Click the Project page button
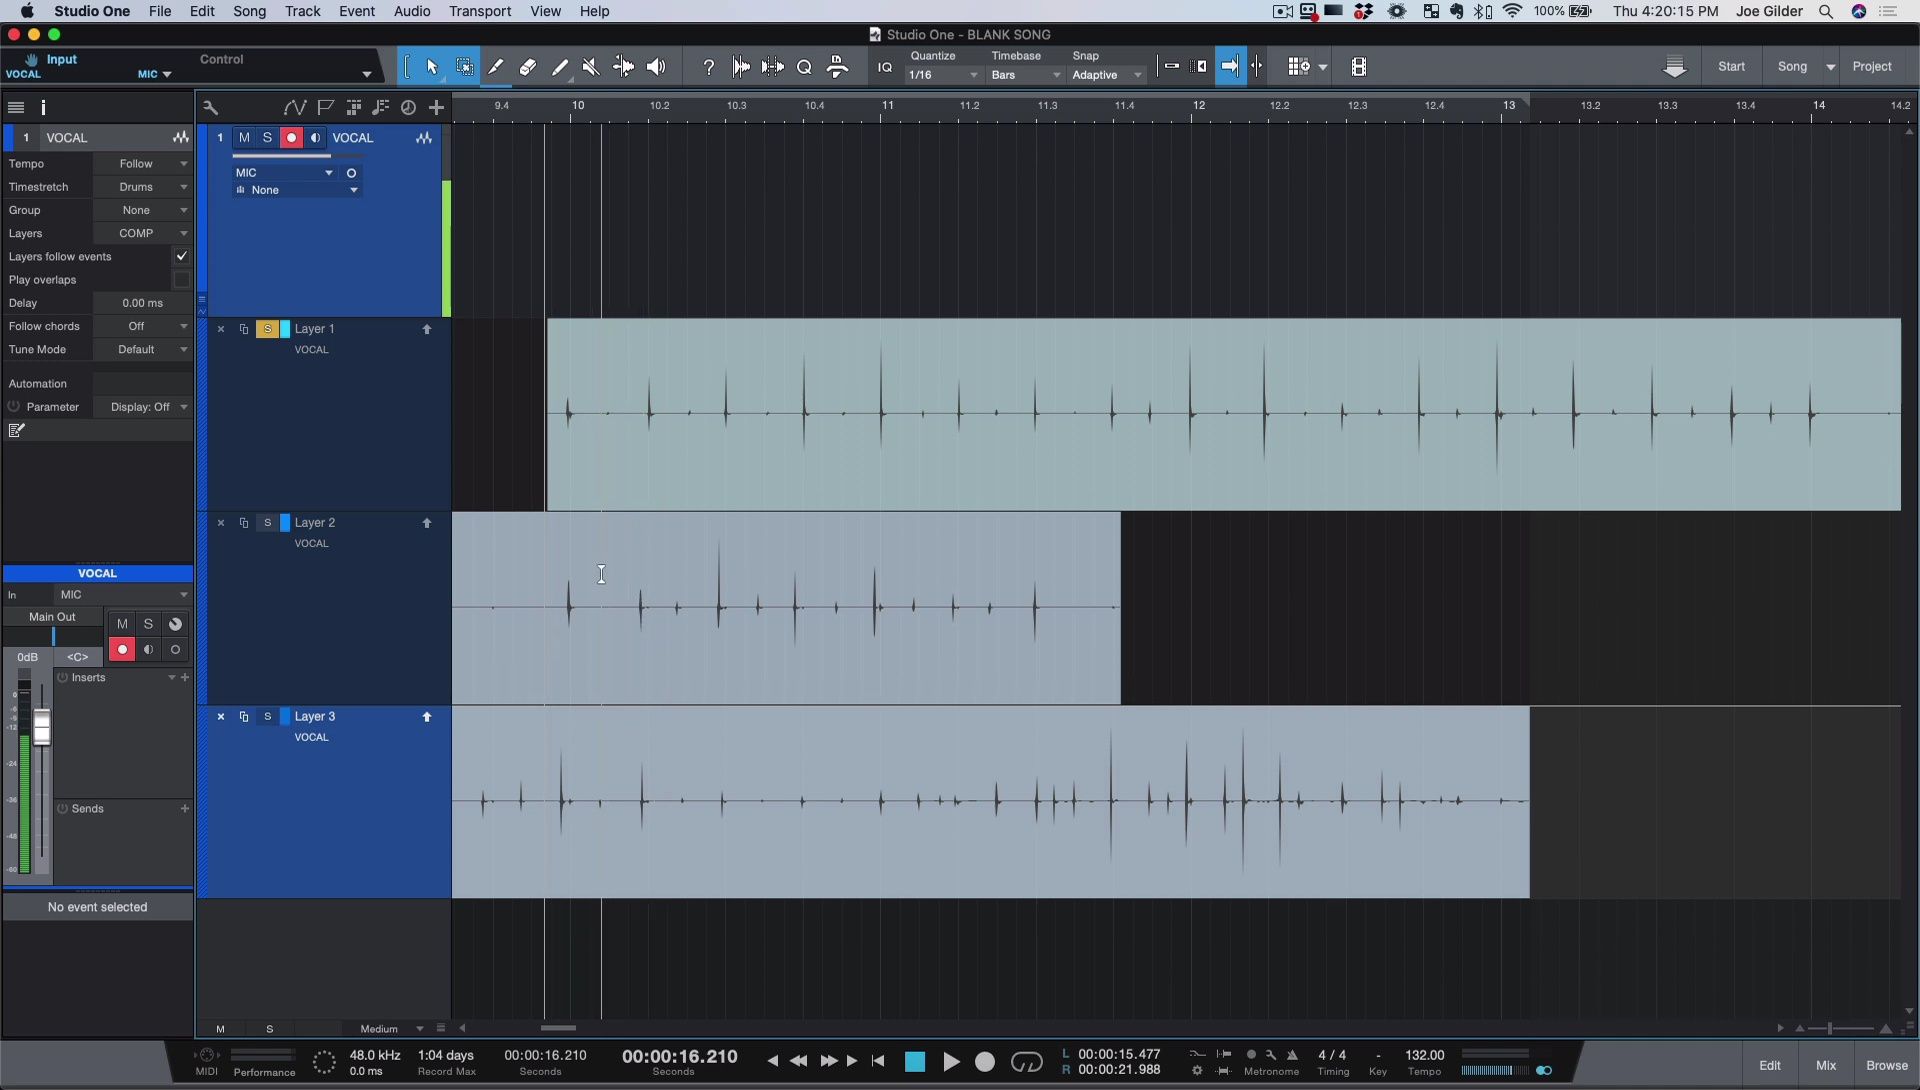Viewport: 1920px width, 1090px height. coord(1872,67)
